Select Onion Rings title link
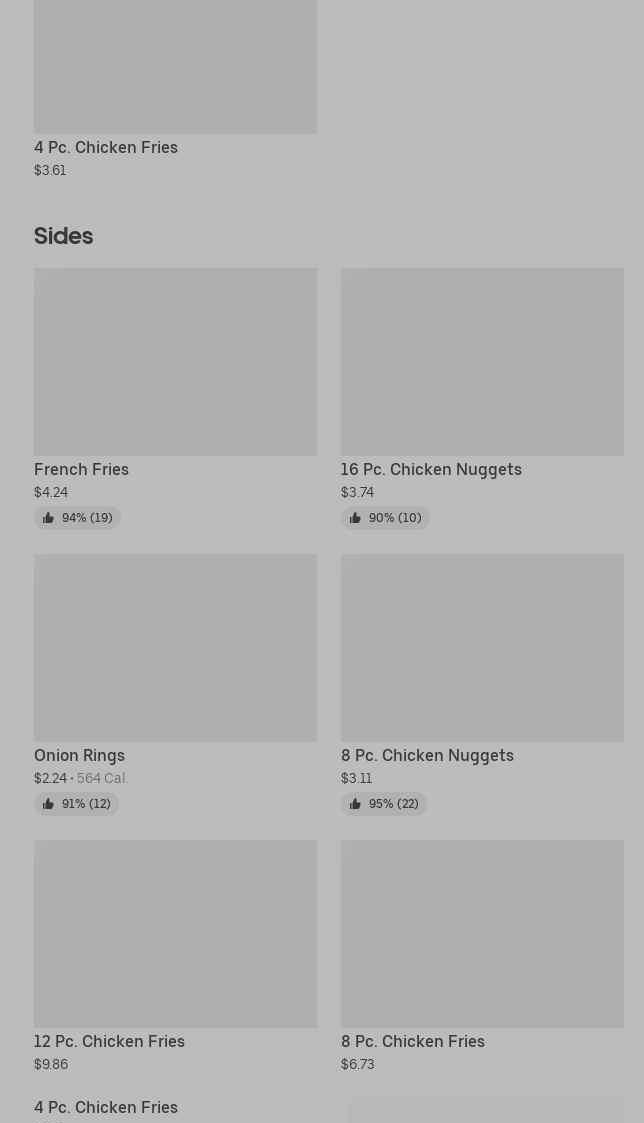This screenshot has width=644, height=1123. click(79, 755)
